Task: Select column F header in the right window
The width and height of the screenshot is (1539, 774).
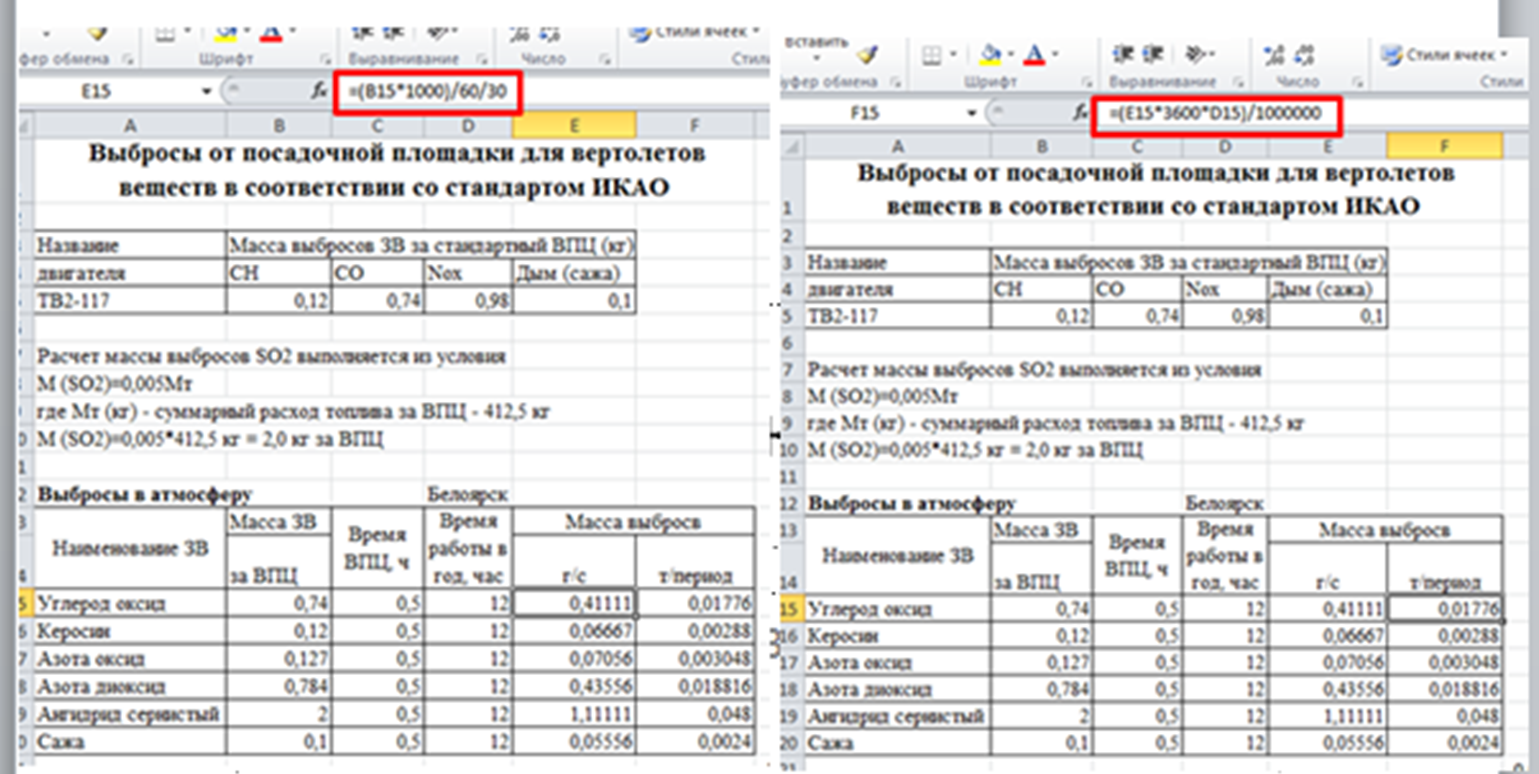Action: coord(1444,146)
